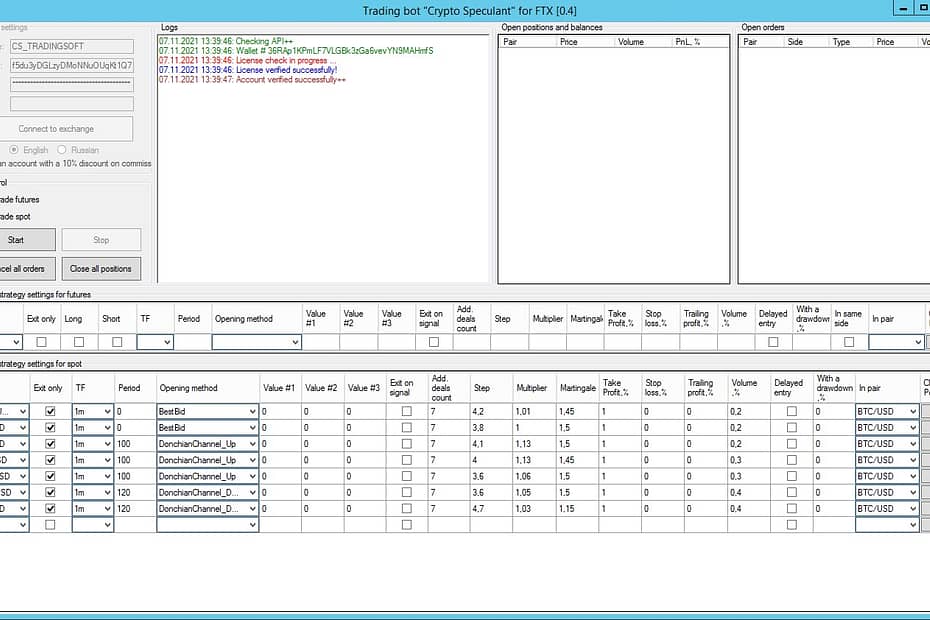Click the Multiplier cell showing 1,06
Image resolution: width=930 pixels, height=620 pixels.
click(x=534, y=476)
